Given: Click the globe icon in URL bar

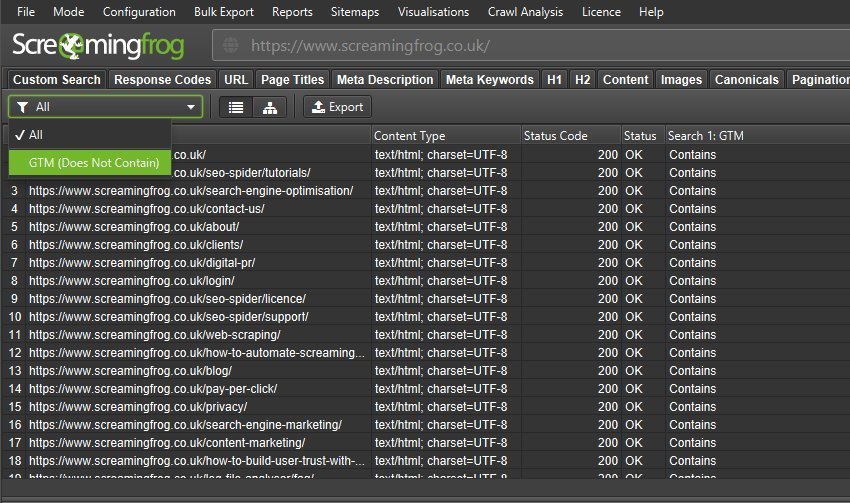Looking at the screenshot, I should 231,46.
